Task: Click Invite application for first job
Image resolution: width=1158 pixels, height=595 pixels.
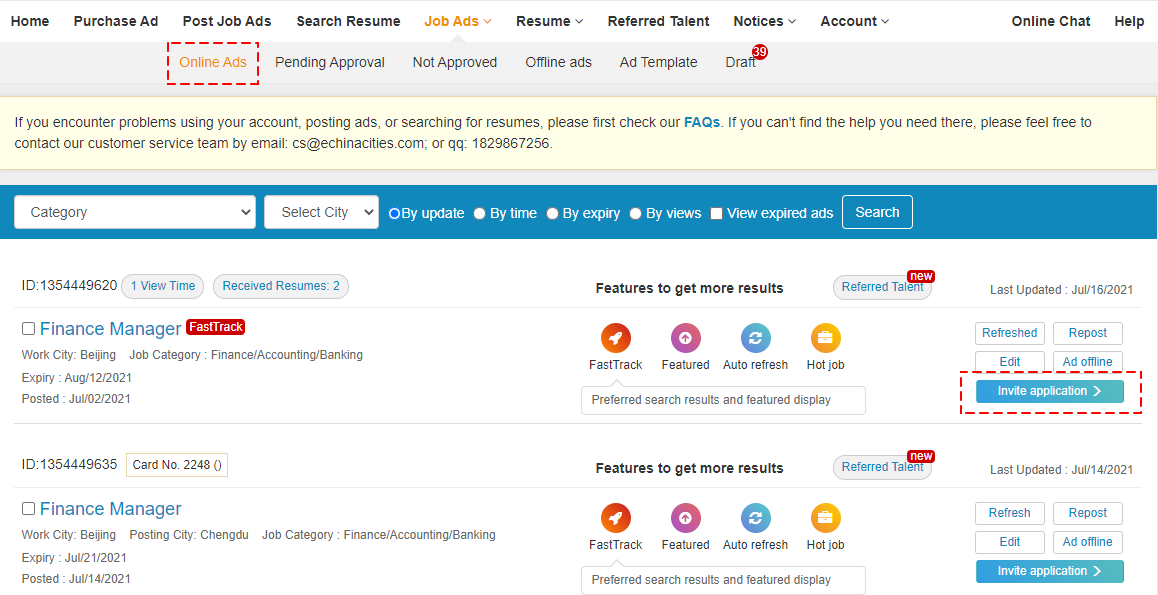Action: pyautogui.click(x=1049, y=391)
